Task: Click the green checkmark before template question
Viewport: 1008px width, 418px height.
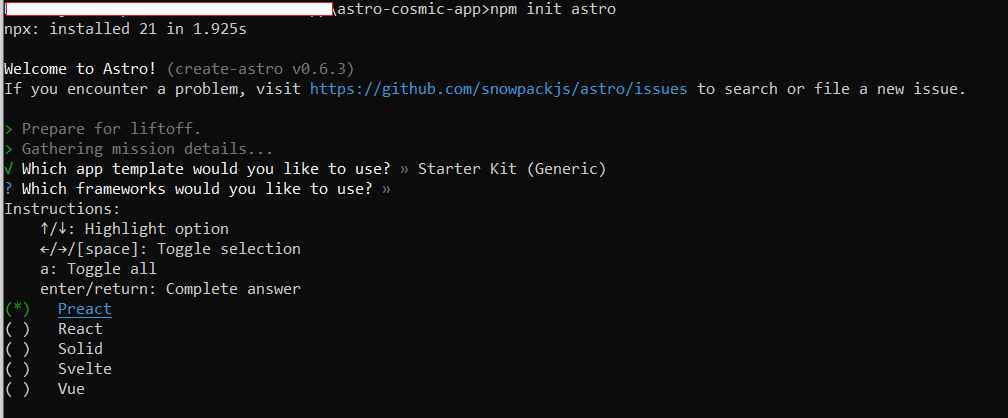Action: (8, 169)
